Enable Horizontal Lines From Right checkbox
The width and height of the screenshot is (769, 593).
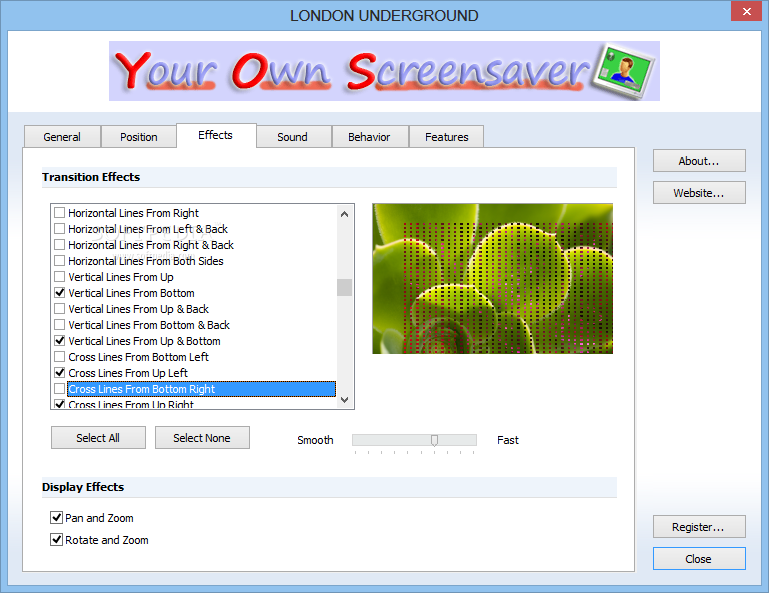click(x=59, y=213)
